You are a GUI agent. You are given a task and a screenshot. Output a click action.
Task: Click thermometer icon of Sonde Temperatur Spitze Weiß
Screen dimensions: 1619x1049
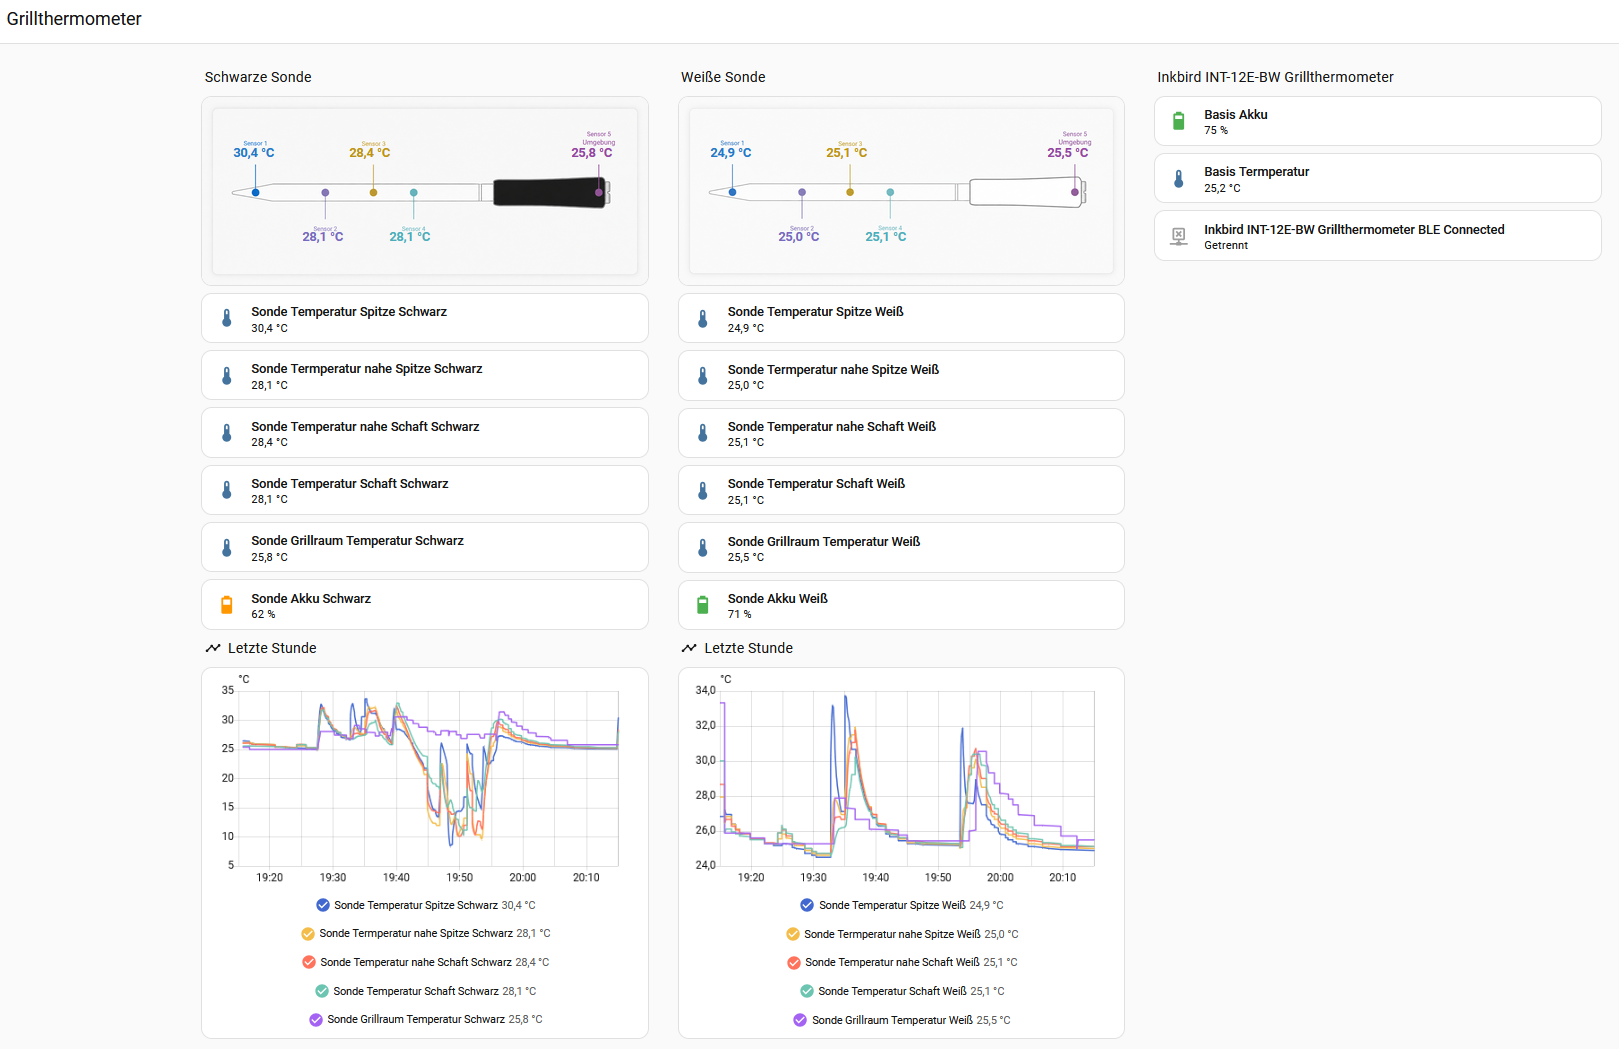click(703, 319)
